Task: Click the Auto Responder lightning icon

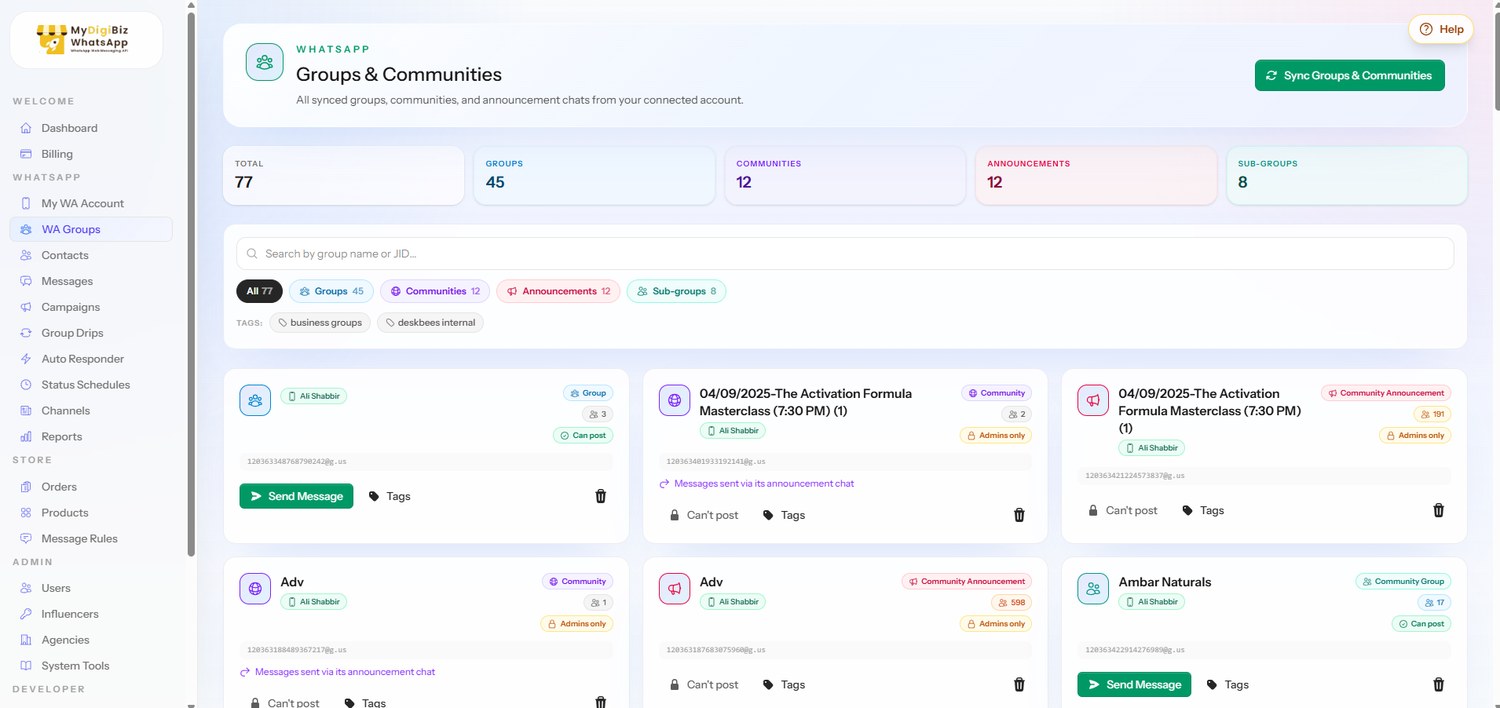Action: [x=26, y=359]
